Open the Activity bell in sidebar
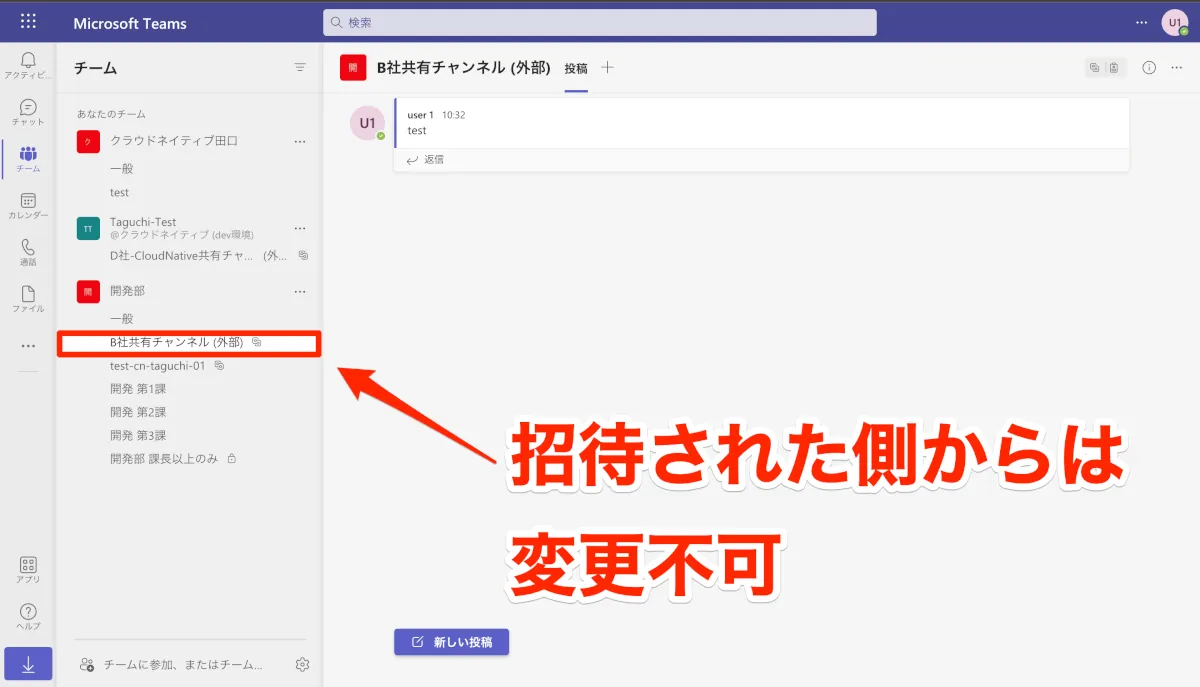Screen dimensions: 1200x687 [28, 65]
